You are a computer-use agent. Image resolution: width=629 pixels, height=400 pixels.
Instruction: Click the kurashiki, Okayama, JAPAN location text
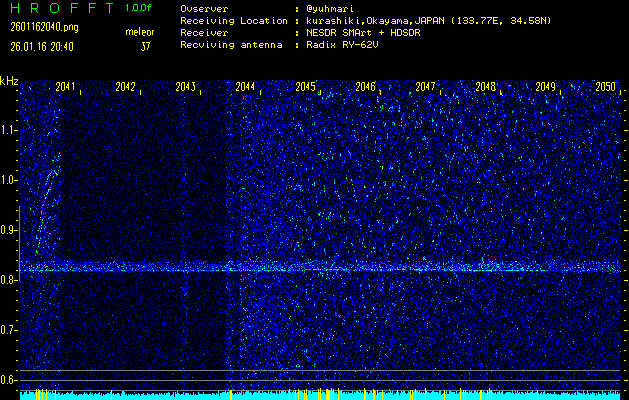point(428,21)
